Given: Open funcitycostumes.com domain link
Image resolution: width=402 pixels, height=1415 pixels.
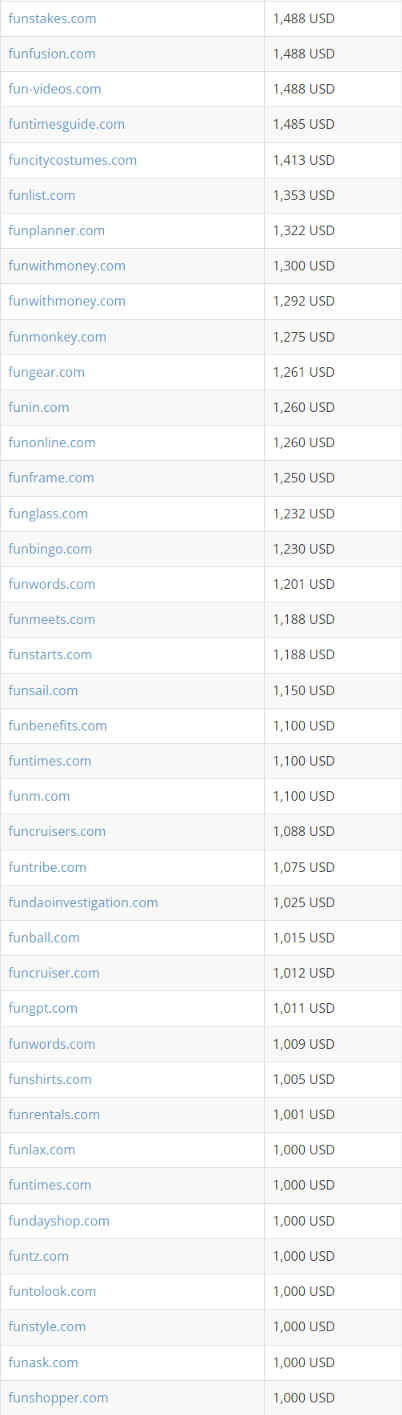Looking at the screenshot, I should coord(72,160).
